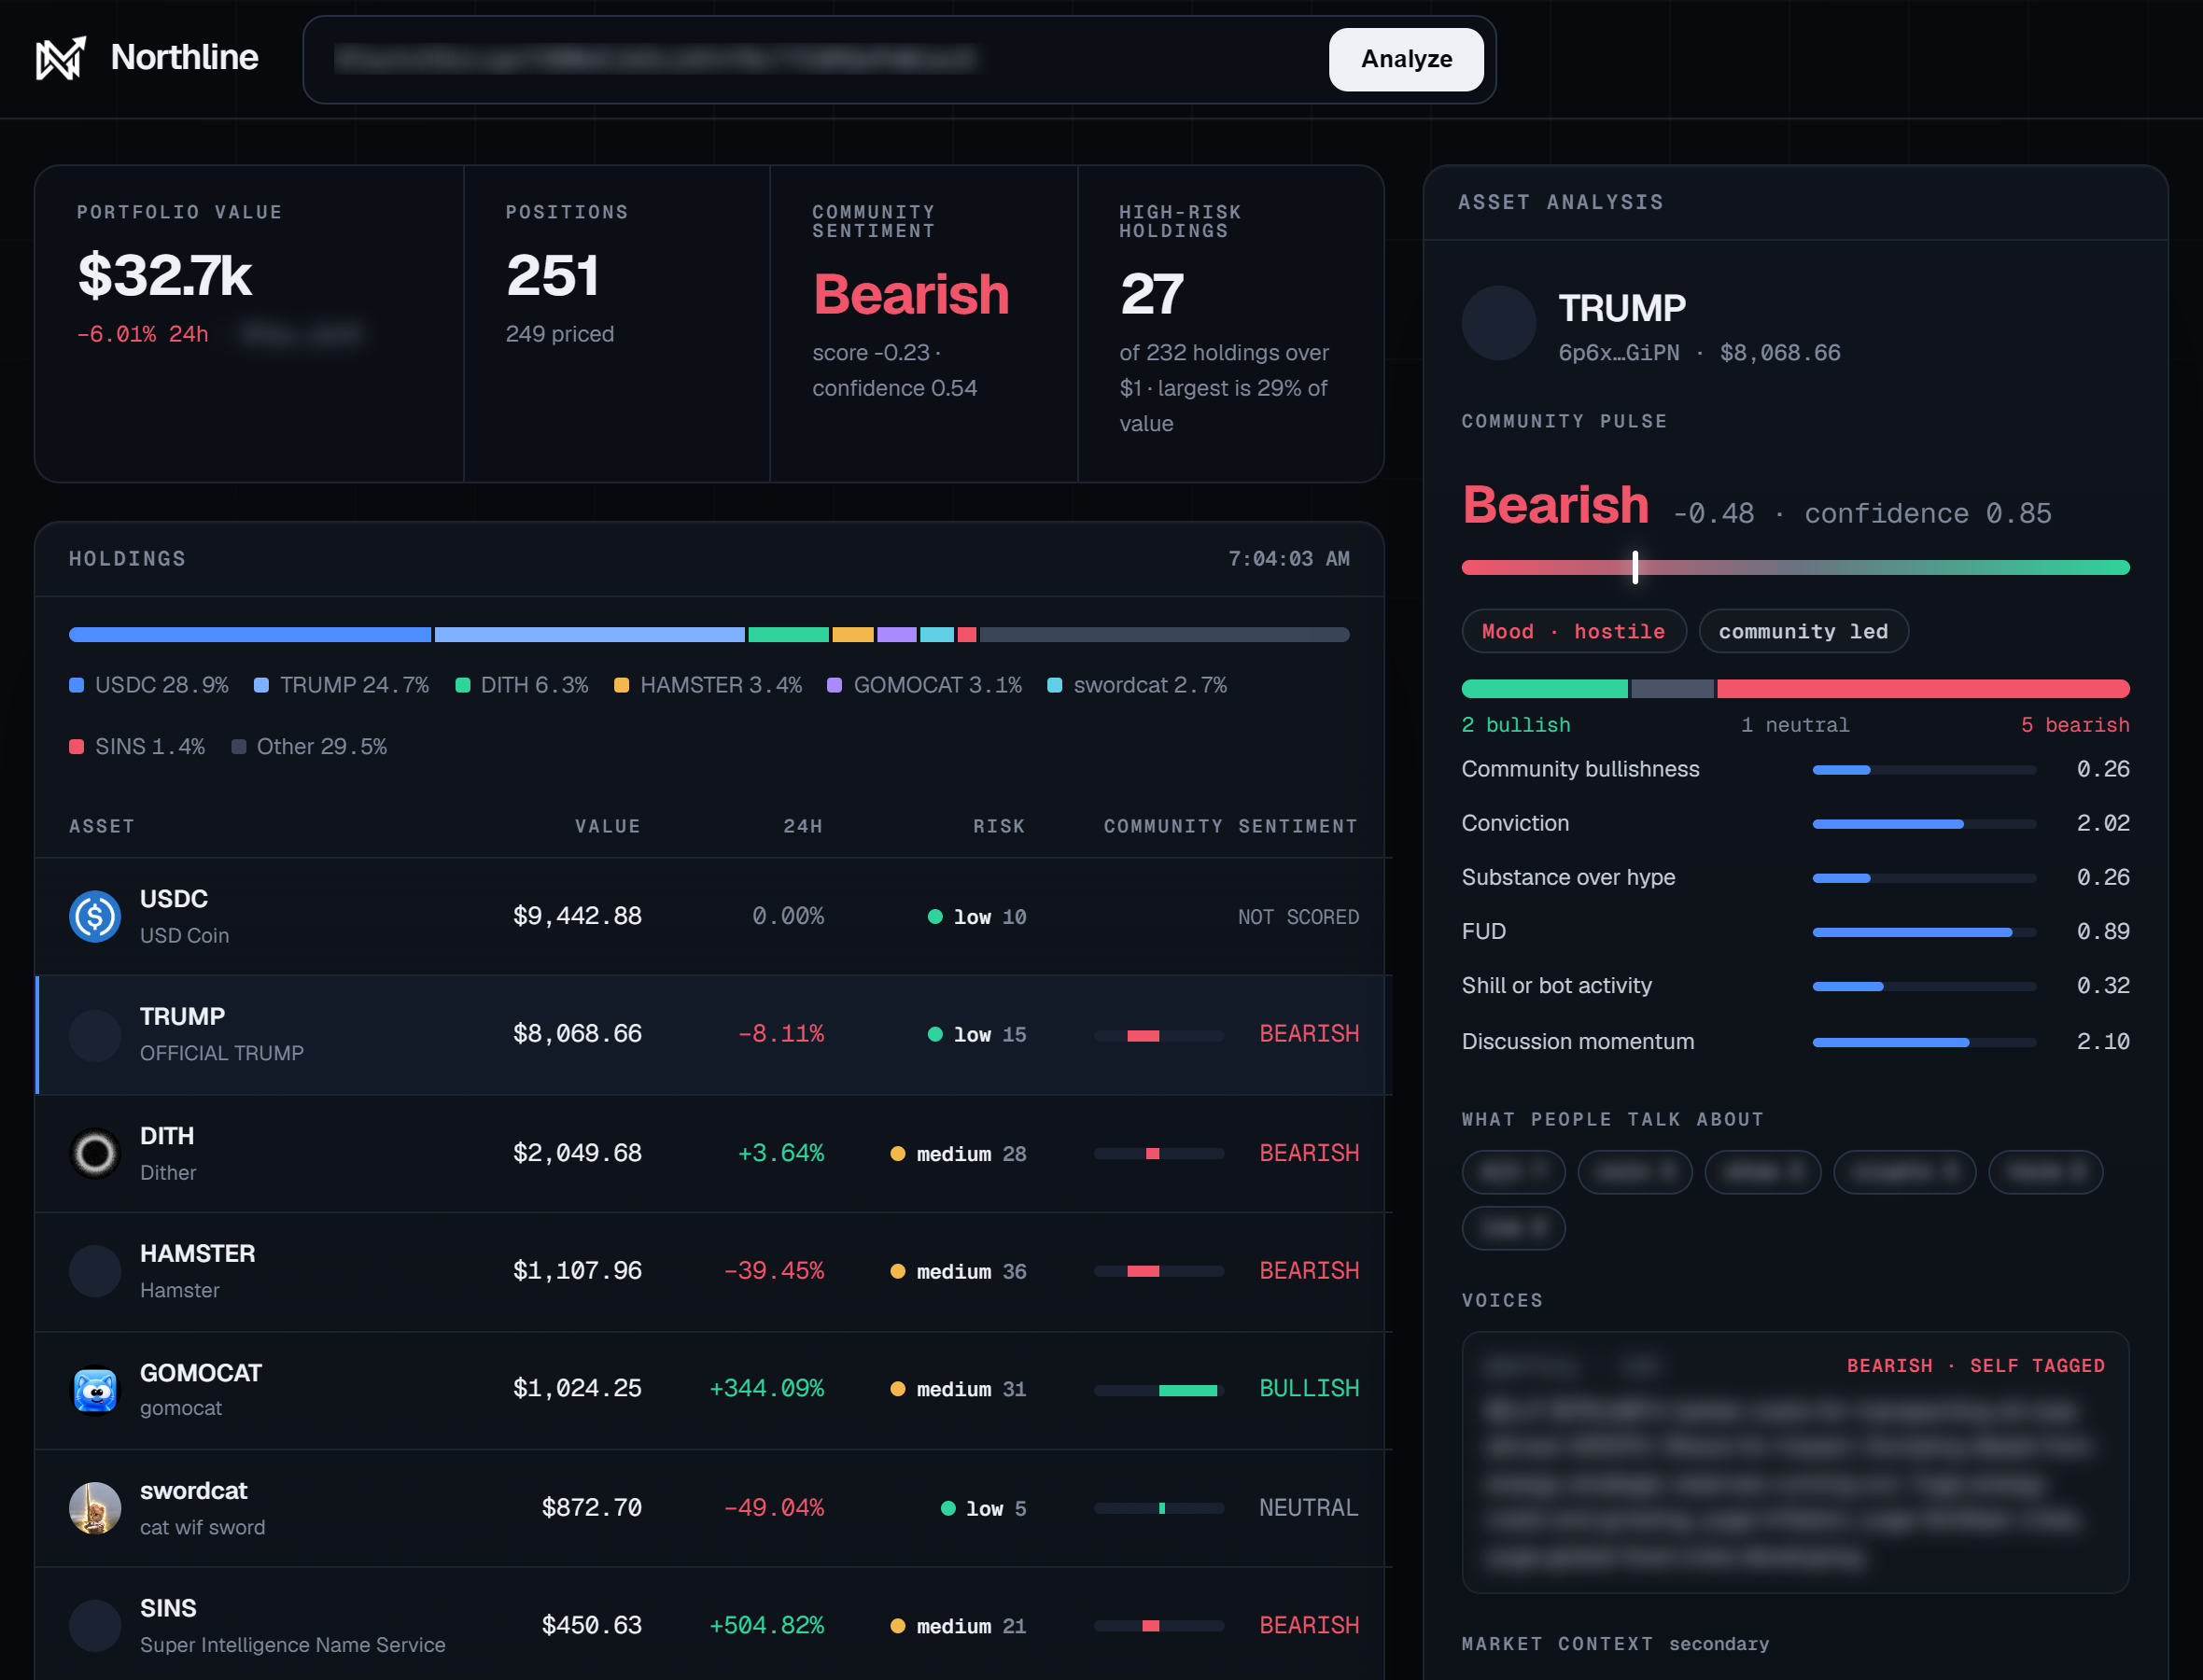Viewport: 2203px width, 1680px height.
Task: Click the BEARISH · SELF TAGGED voice label
Action: coord(1975,1366)
